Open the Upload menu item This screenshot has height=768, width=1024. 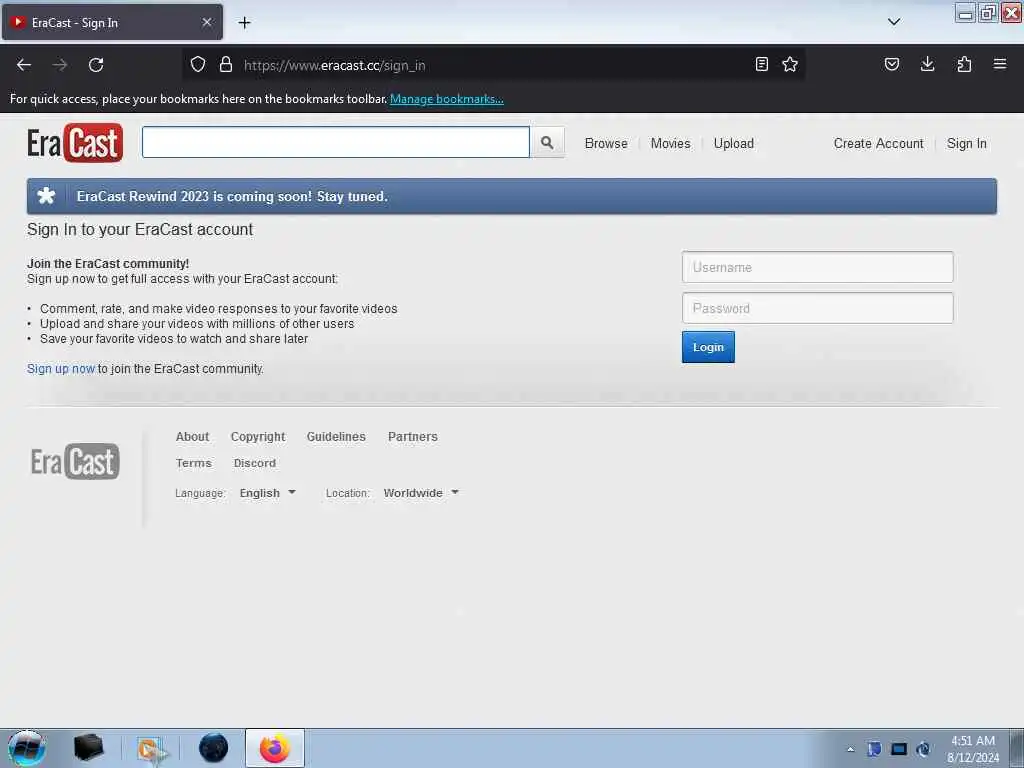pos(733,143)
